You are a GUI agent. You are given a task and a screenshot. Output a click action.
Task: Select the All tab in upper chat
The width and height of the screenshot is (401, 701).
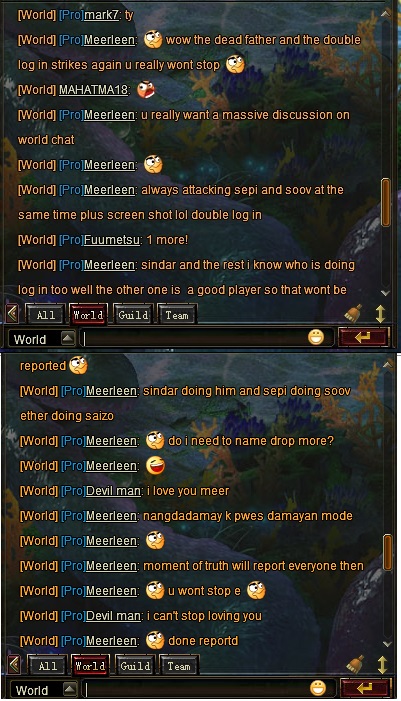46,315
